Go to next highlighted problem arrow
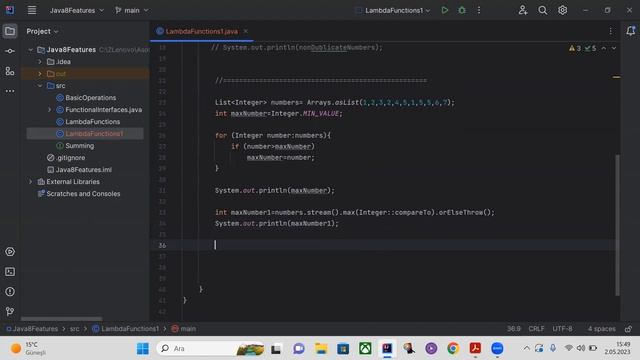The width and height of the screenshot is (640, 360). point(613,48)
